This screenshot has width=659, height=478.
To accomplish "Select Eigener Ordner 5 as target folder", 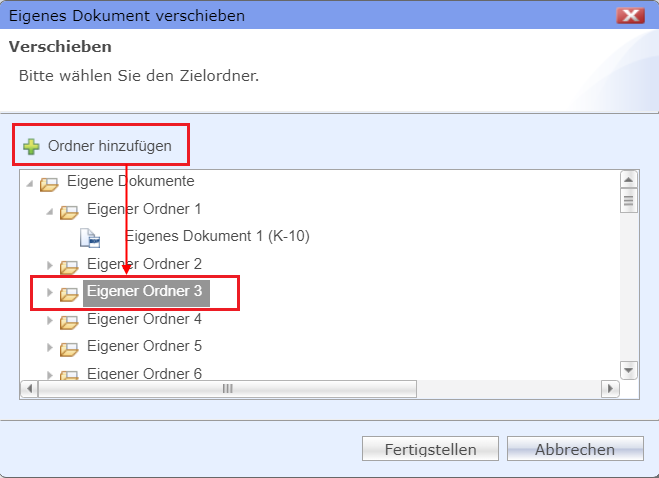I will pos(144,346).
